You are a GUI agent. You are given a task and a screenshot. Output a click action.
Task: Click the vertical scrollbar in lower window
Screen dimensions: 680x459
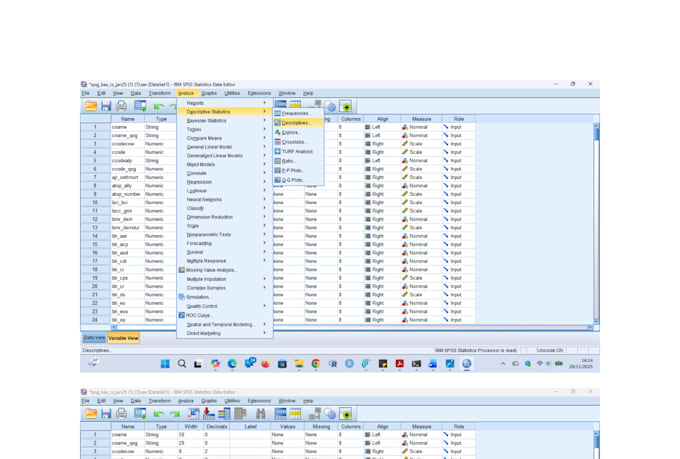(596, 444)
